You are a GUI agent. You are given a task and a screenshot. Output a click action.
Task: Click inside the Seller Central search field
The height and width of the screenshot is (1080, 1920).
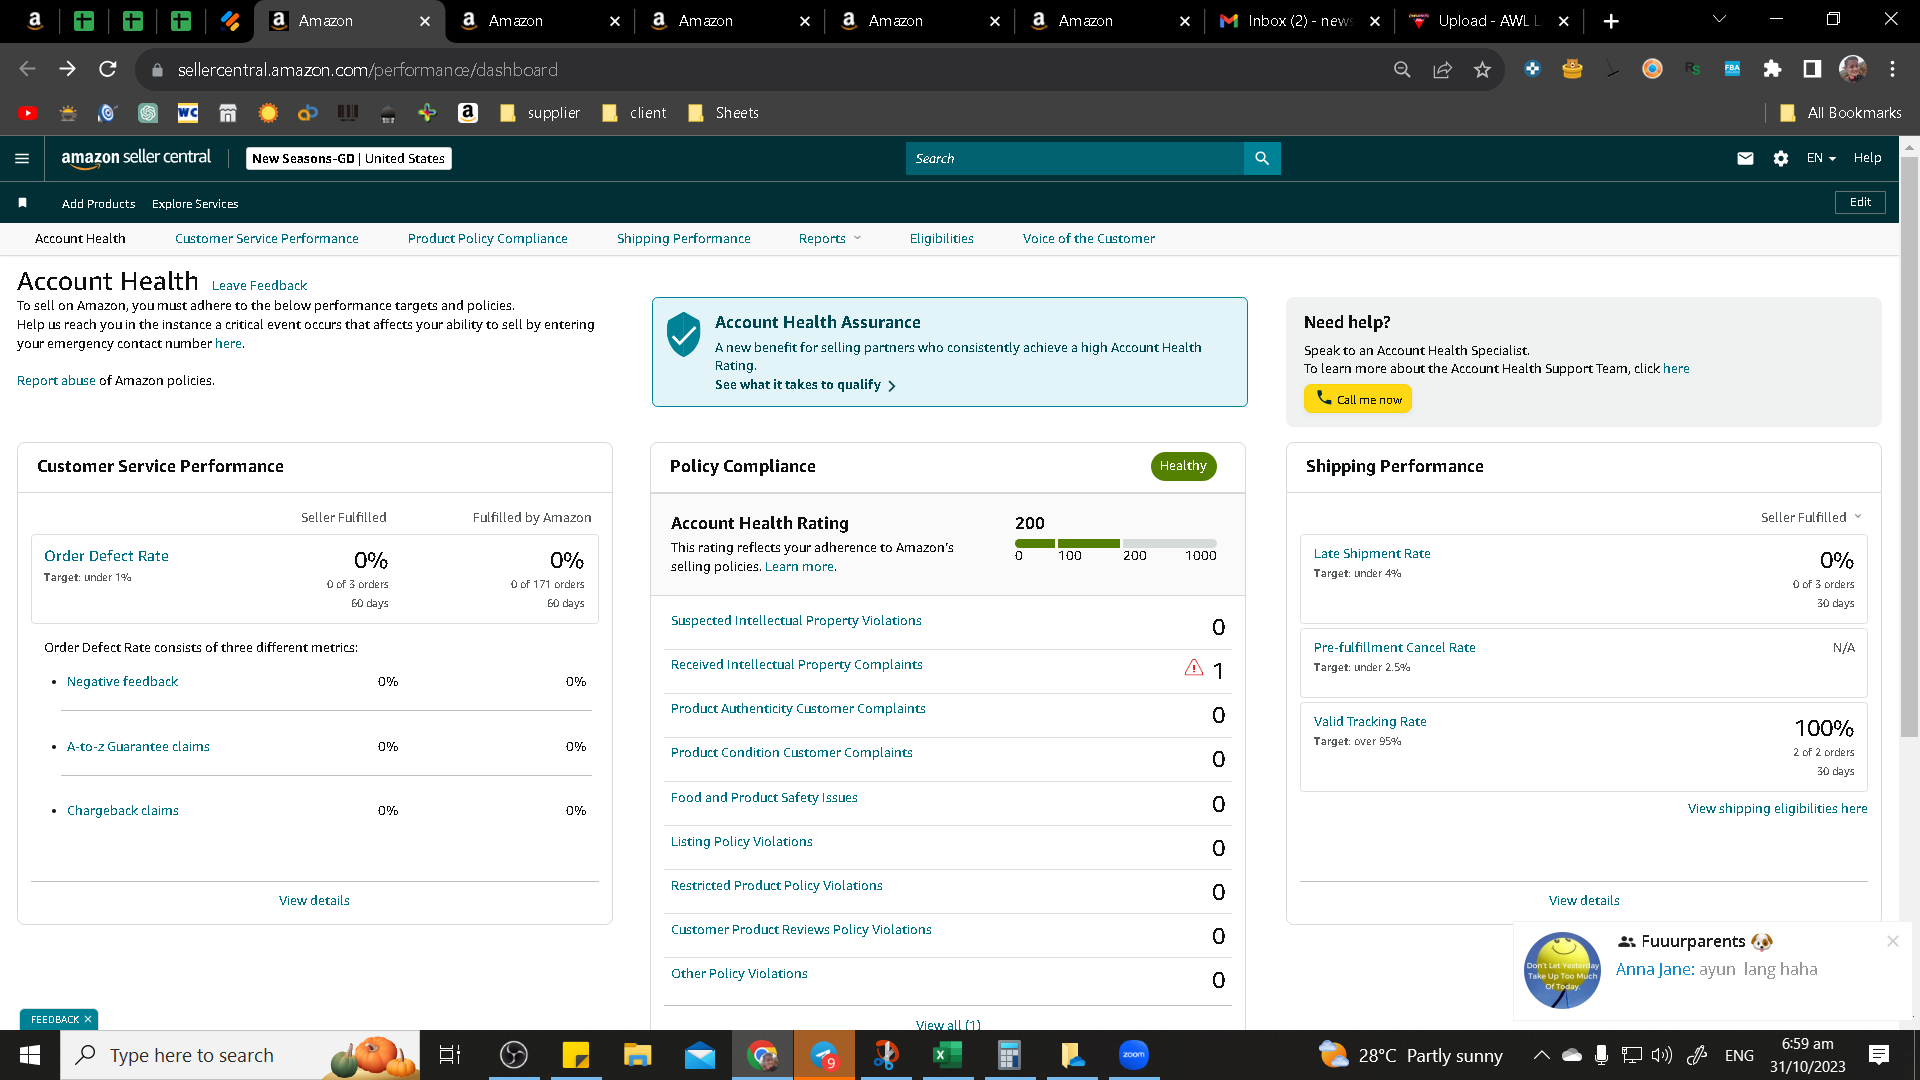click(x=1075, y=158)
